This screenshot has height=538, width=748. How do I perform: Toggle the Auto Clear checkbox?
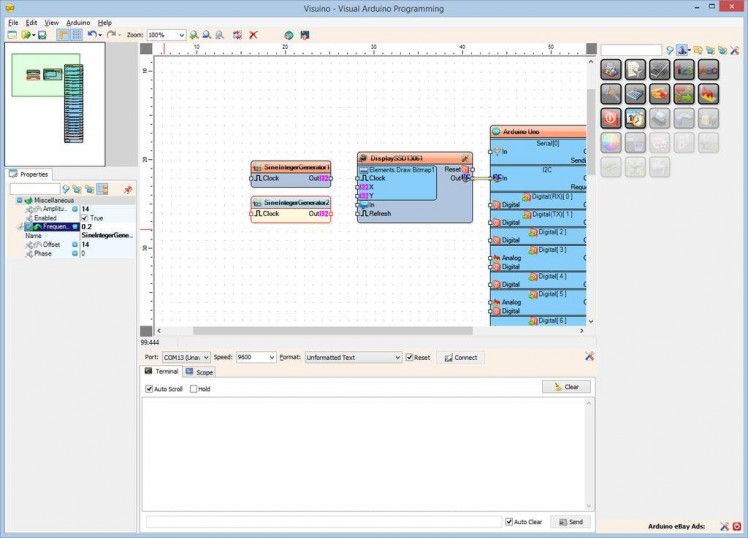pyautogui.click(x=509, y=522)
